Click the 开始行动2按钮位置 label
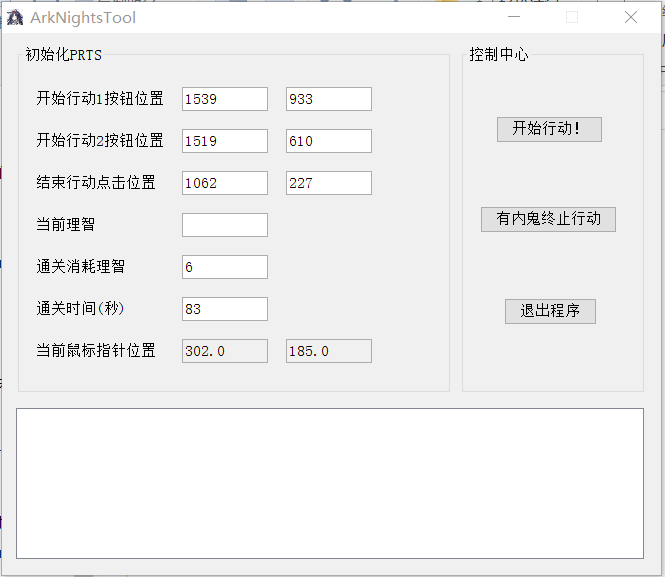 point(100,140)
